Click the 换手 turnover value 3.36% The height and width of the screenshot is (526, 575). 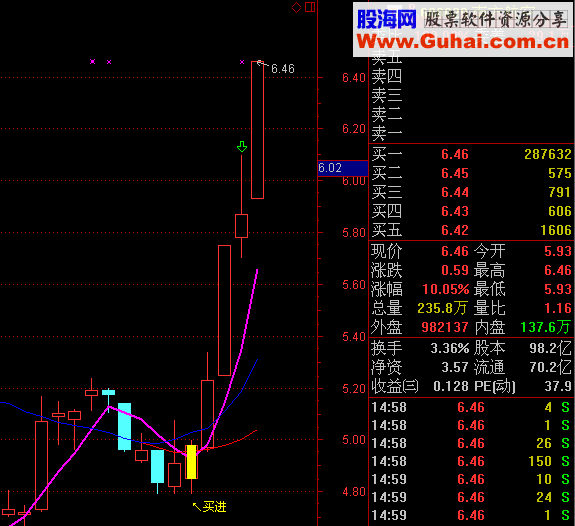click(x=450, y=348)
